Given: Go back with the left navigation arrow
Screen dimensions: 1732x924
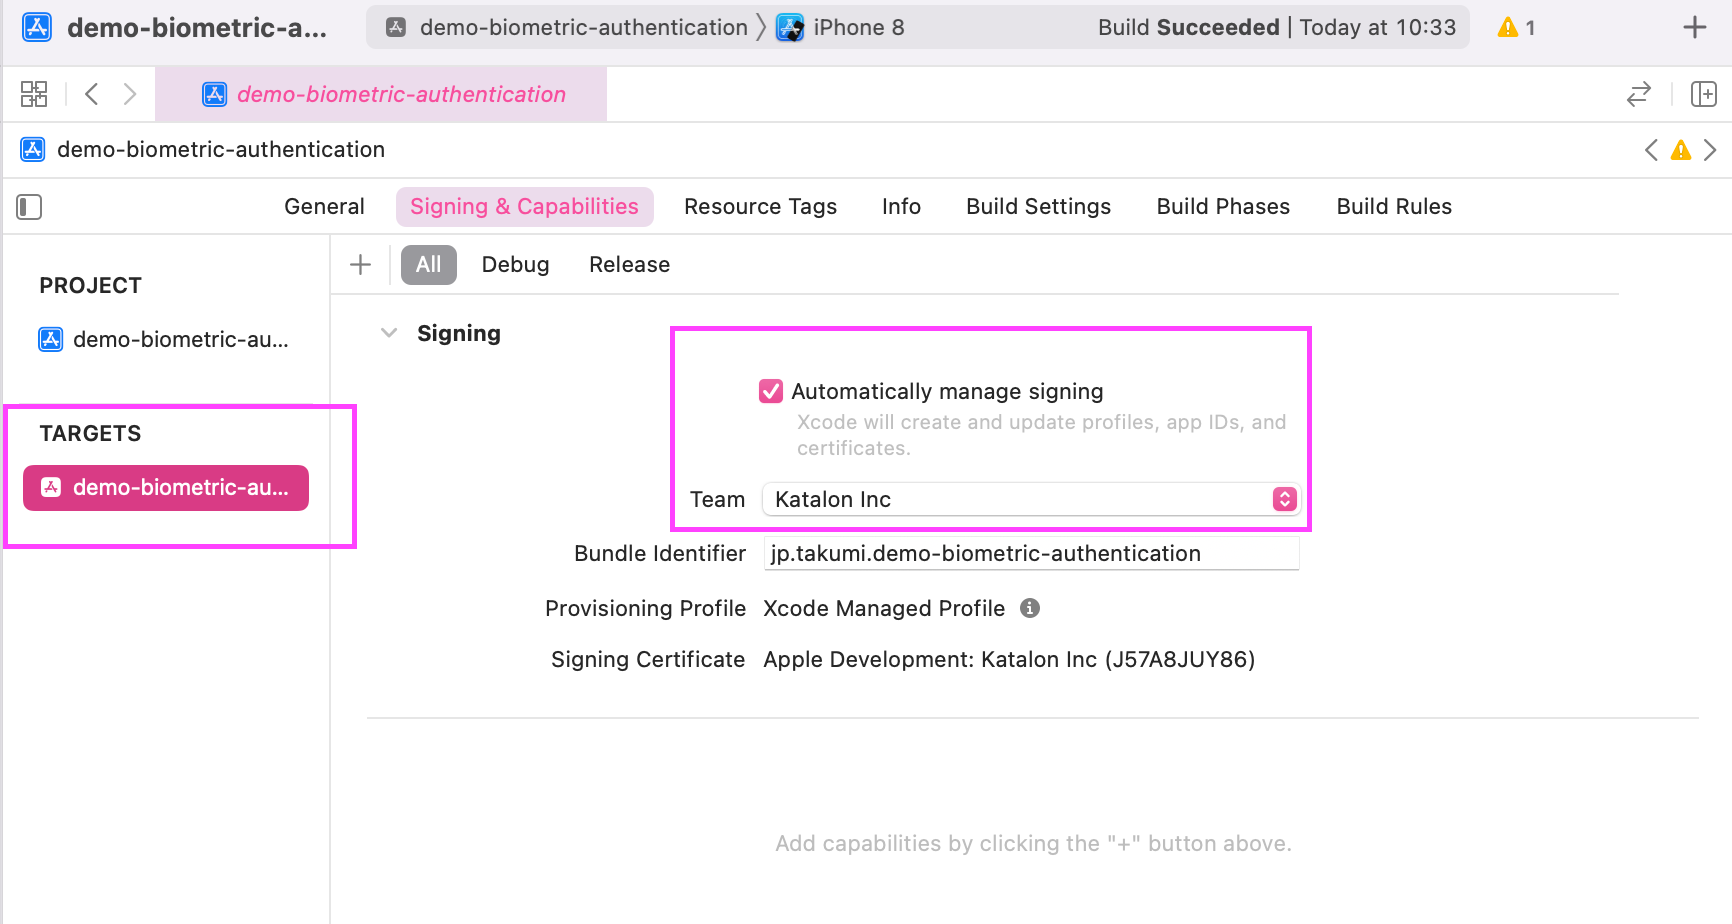Looking at the screenshot, I should 92,94.
